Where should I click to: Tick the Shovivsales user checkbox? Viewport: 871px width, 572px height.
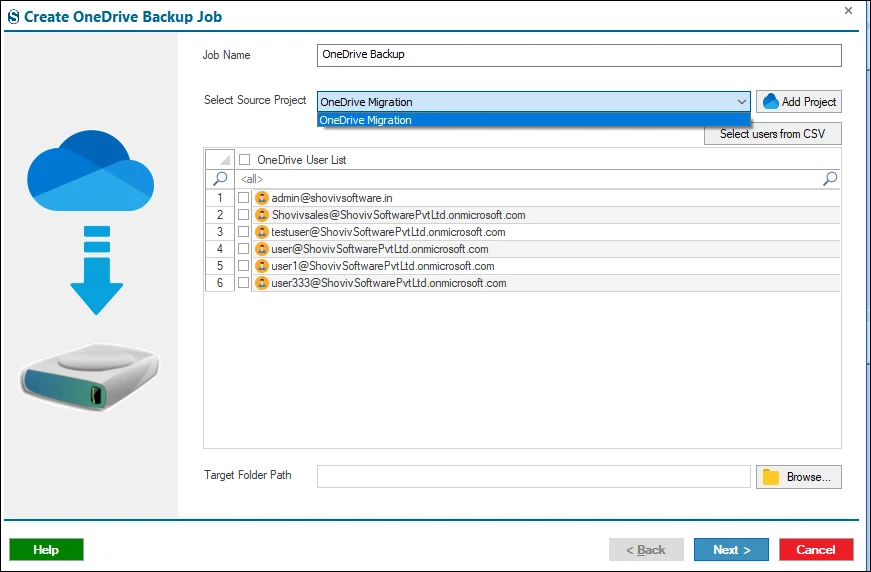click(x=243, y=215)
